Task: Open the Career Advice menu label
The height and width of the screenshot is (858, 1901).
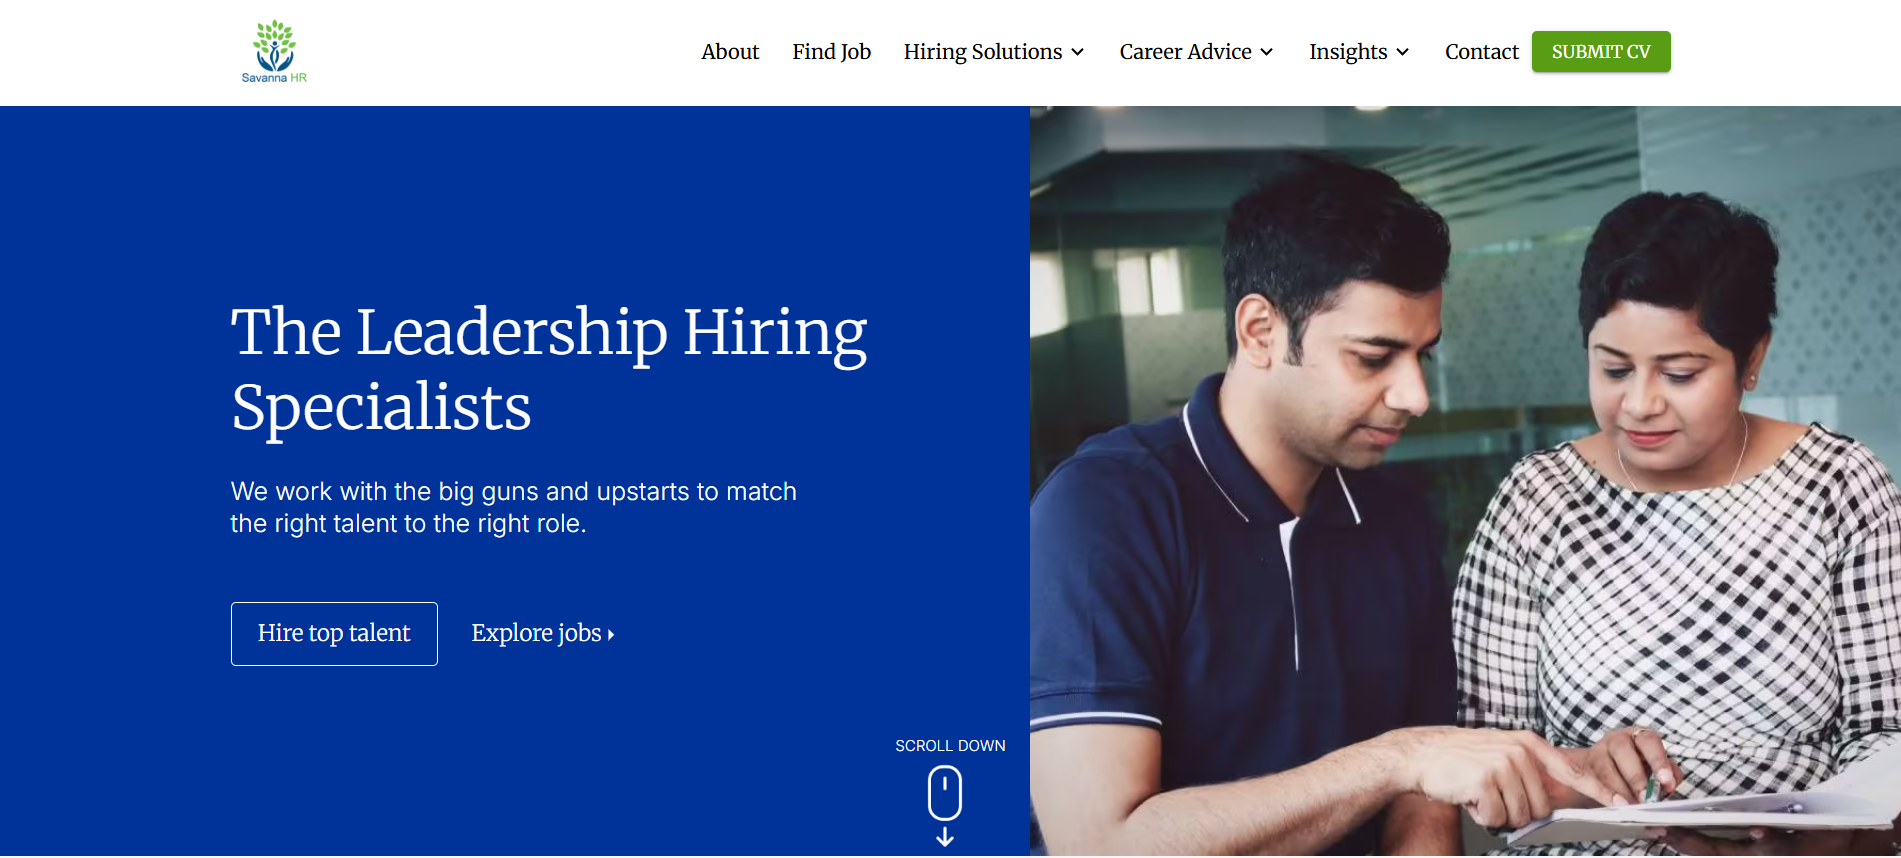Action: click(x=1185, y=52)
